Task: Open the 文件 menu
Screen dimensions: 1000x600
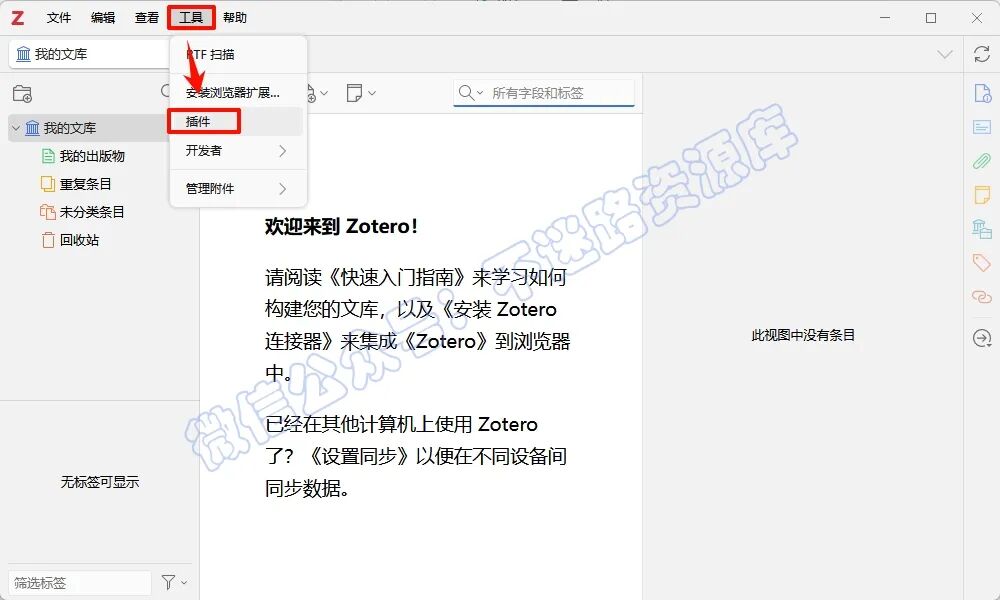Action: pyautogui.click(x=59, y=18)
